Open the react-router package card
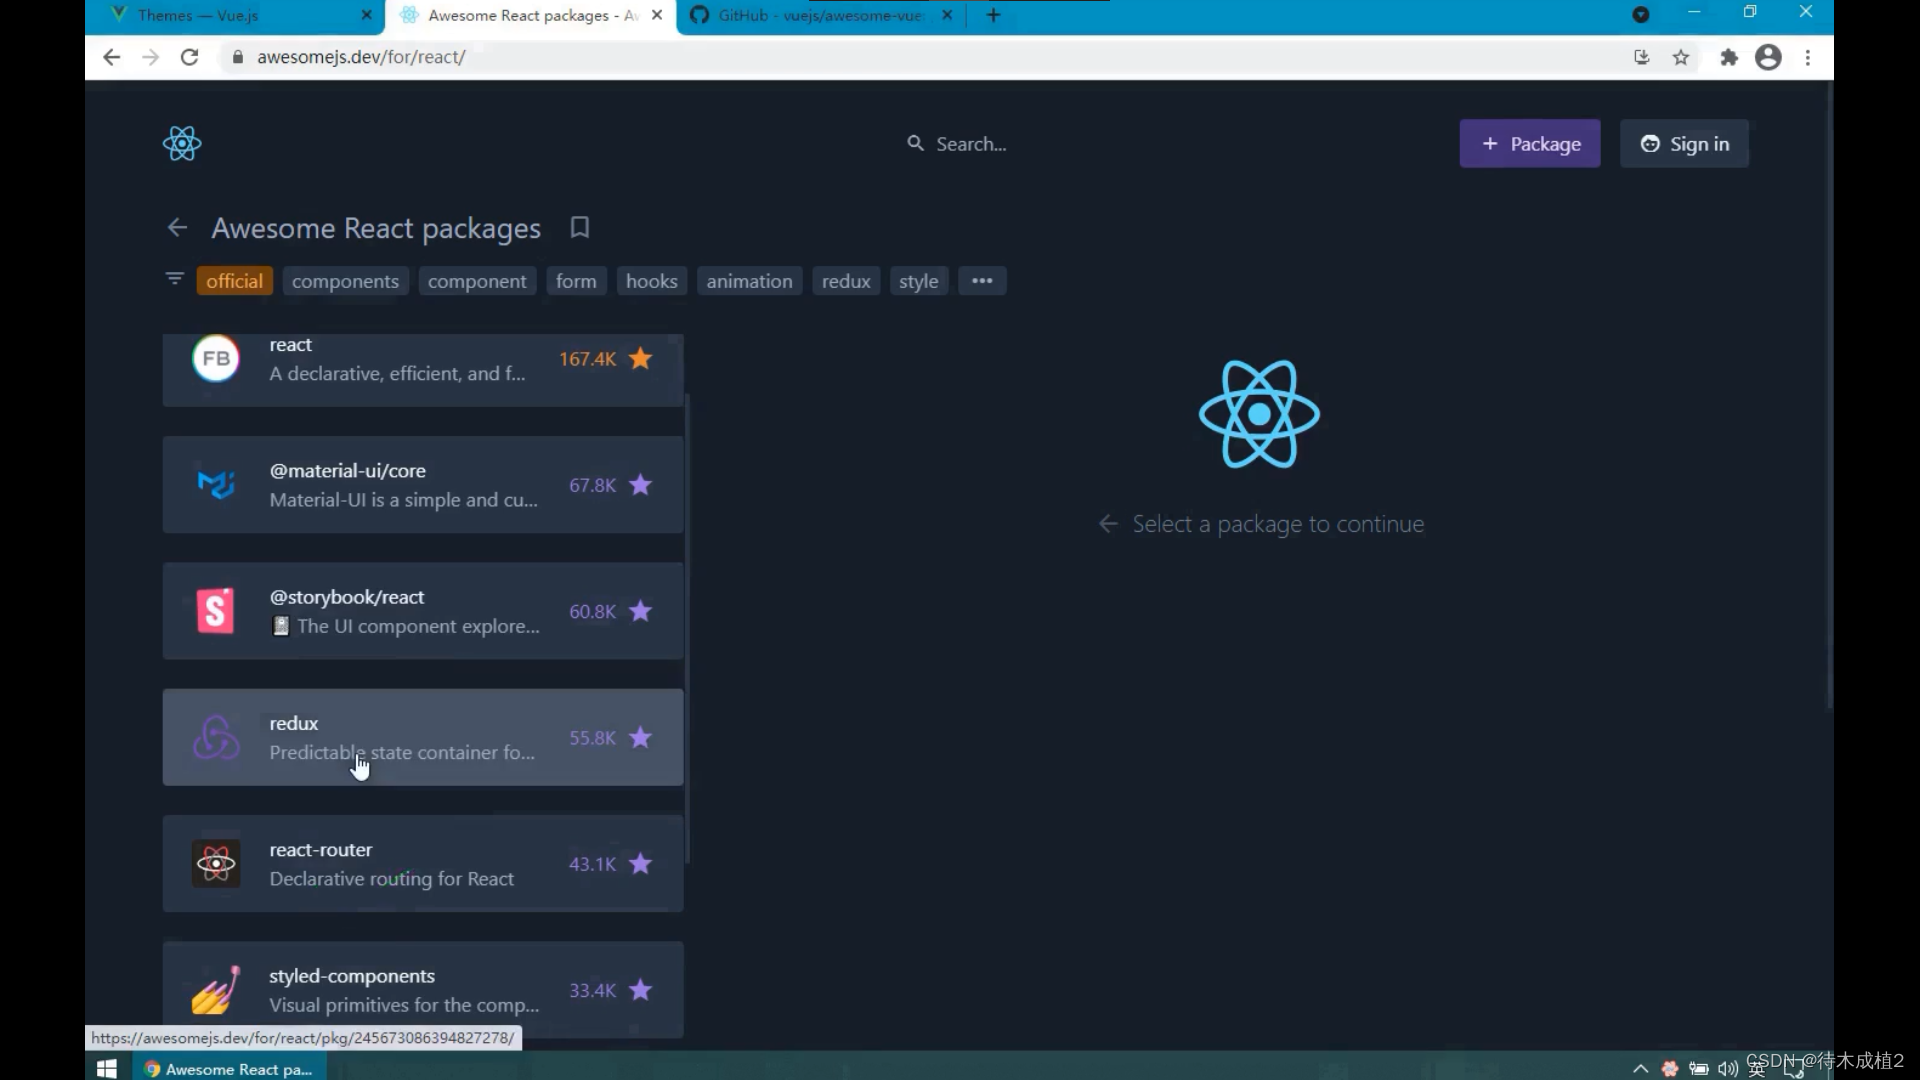 click(423, 864)
